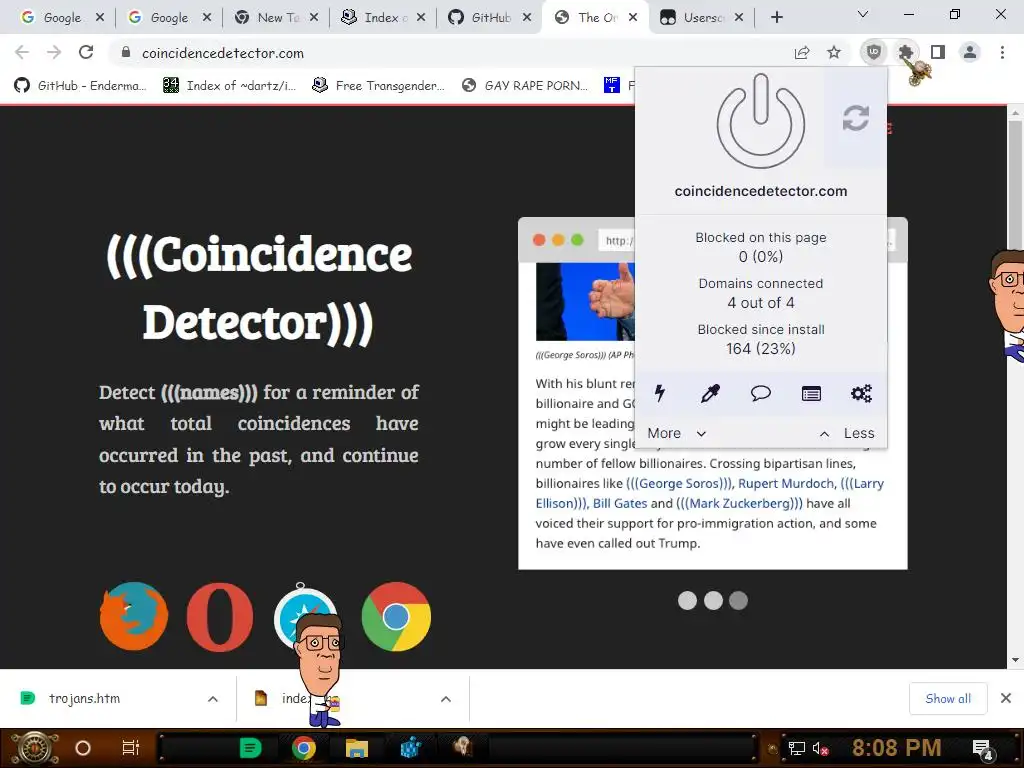Open the Extensions puzzle icon

(906, 52)
